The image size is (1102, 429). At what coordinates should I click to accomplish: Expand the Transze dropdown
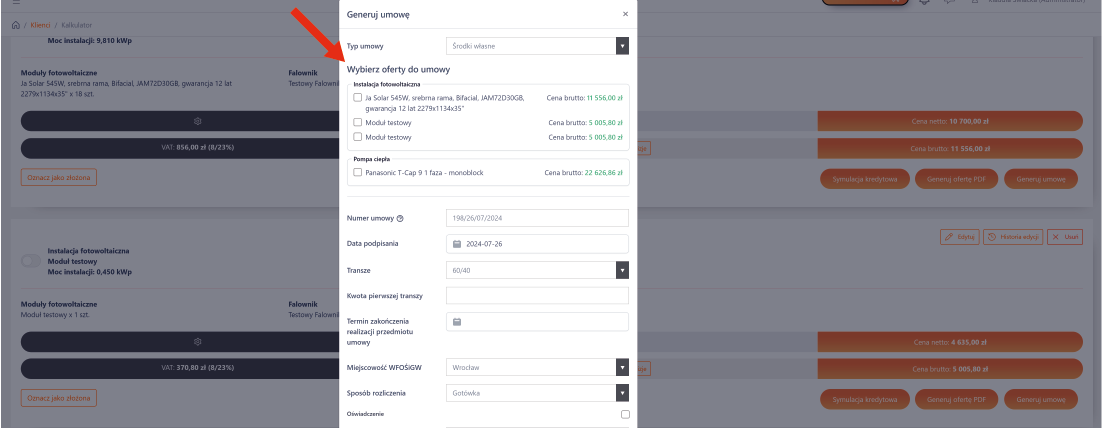pos(536,270)
